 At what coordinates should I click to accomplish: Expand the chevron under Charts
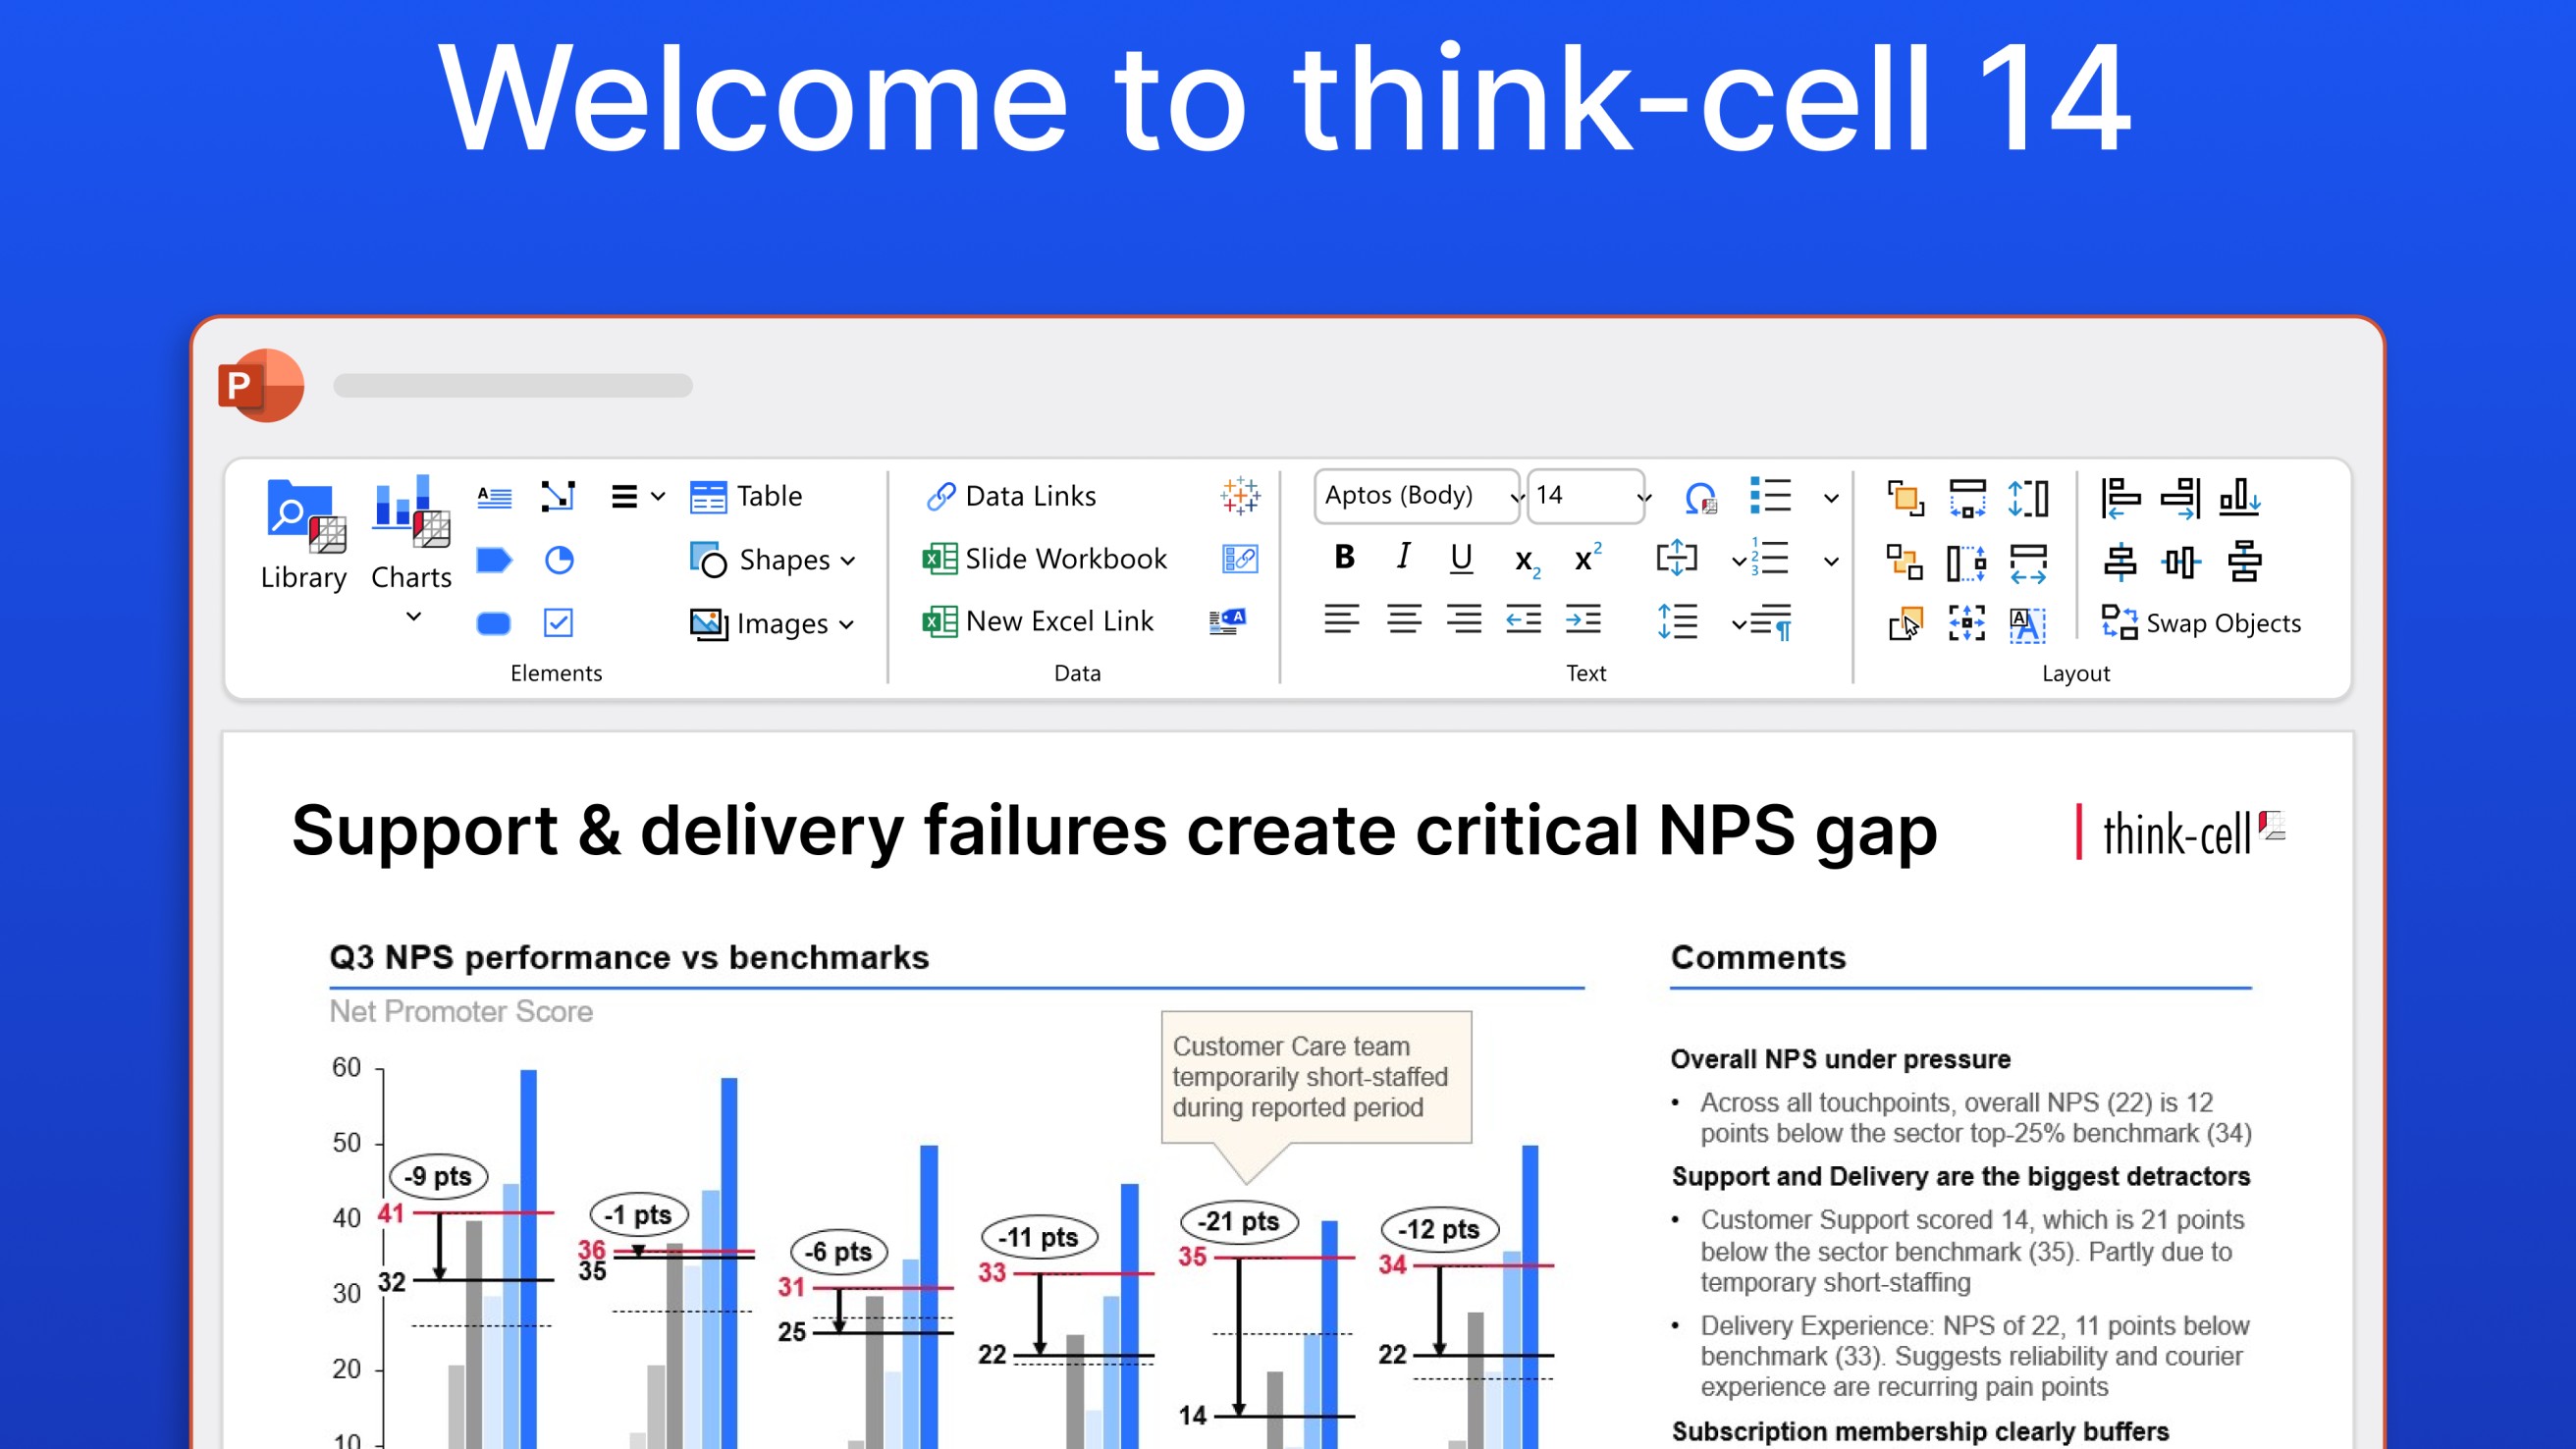(413, 617)
